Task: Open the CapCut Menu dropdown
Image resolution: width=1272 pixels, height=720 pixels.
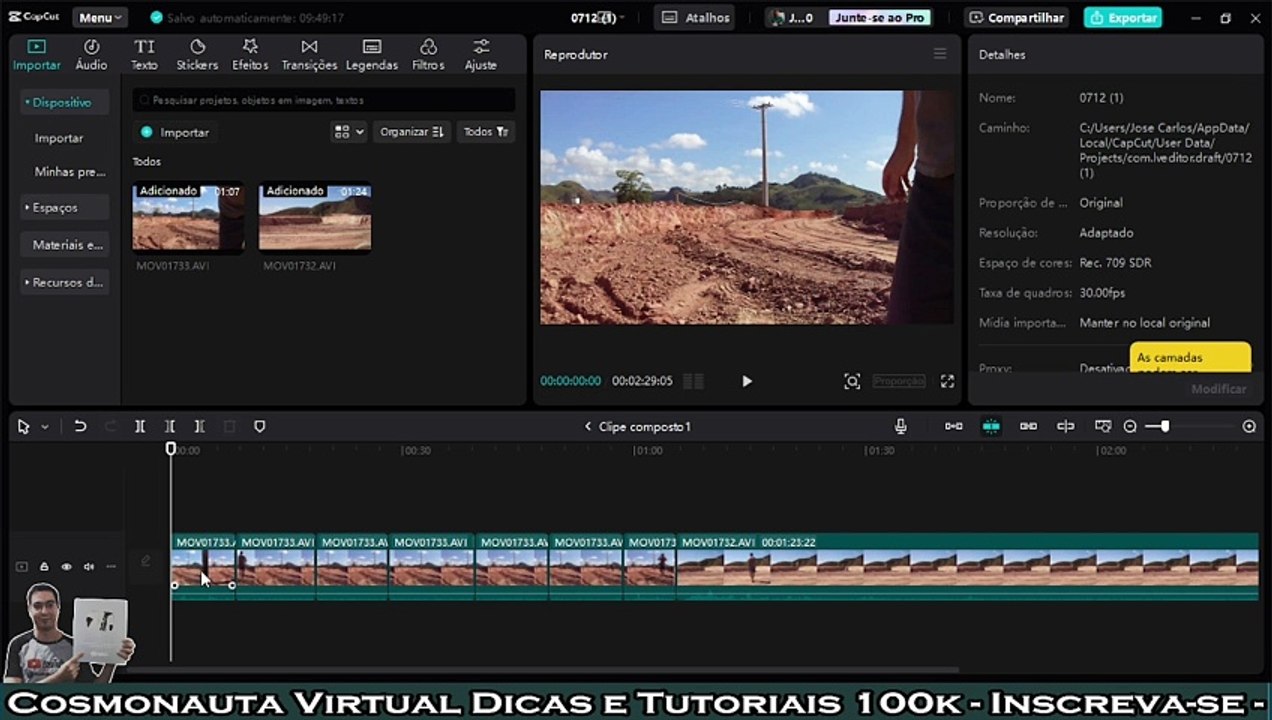Action: click(100, 18)
